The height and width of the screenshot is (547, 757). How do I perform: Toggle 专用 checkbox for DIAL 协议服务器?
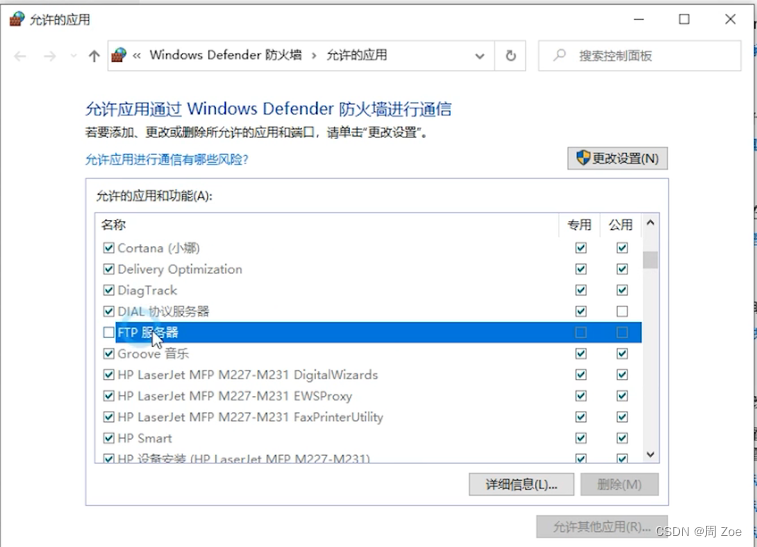pos(581,311)
